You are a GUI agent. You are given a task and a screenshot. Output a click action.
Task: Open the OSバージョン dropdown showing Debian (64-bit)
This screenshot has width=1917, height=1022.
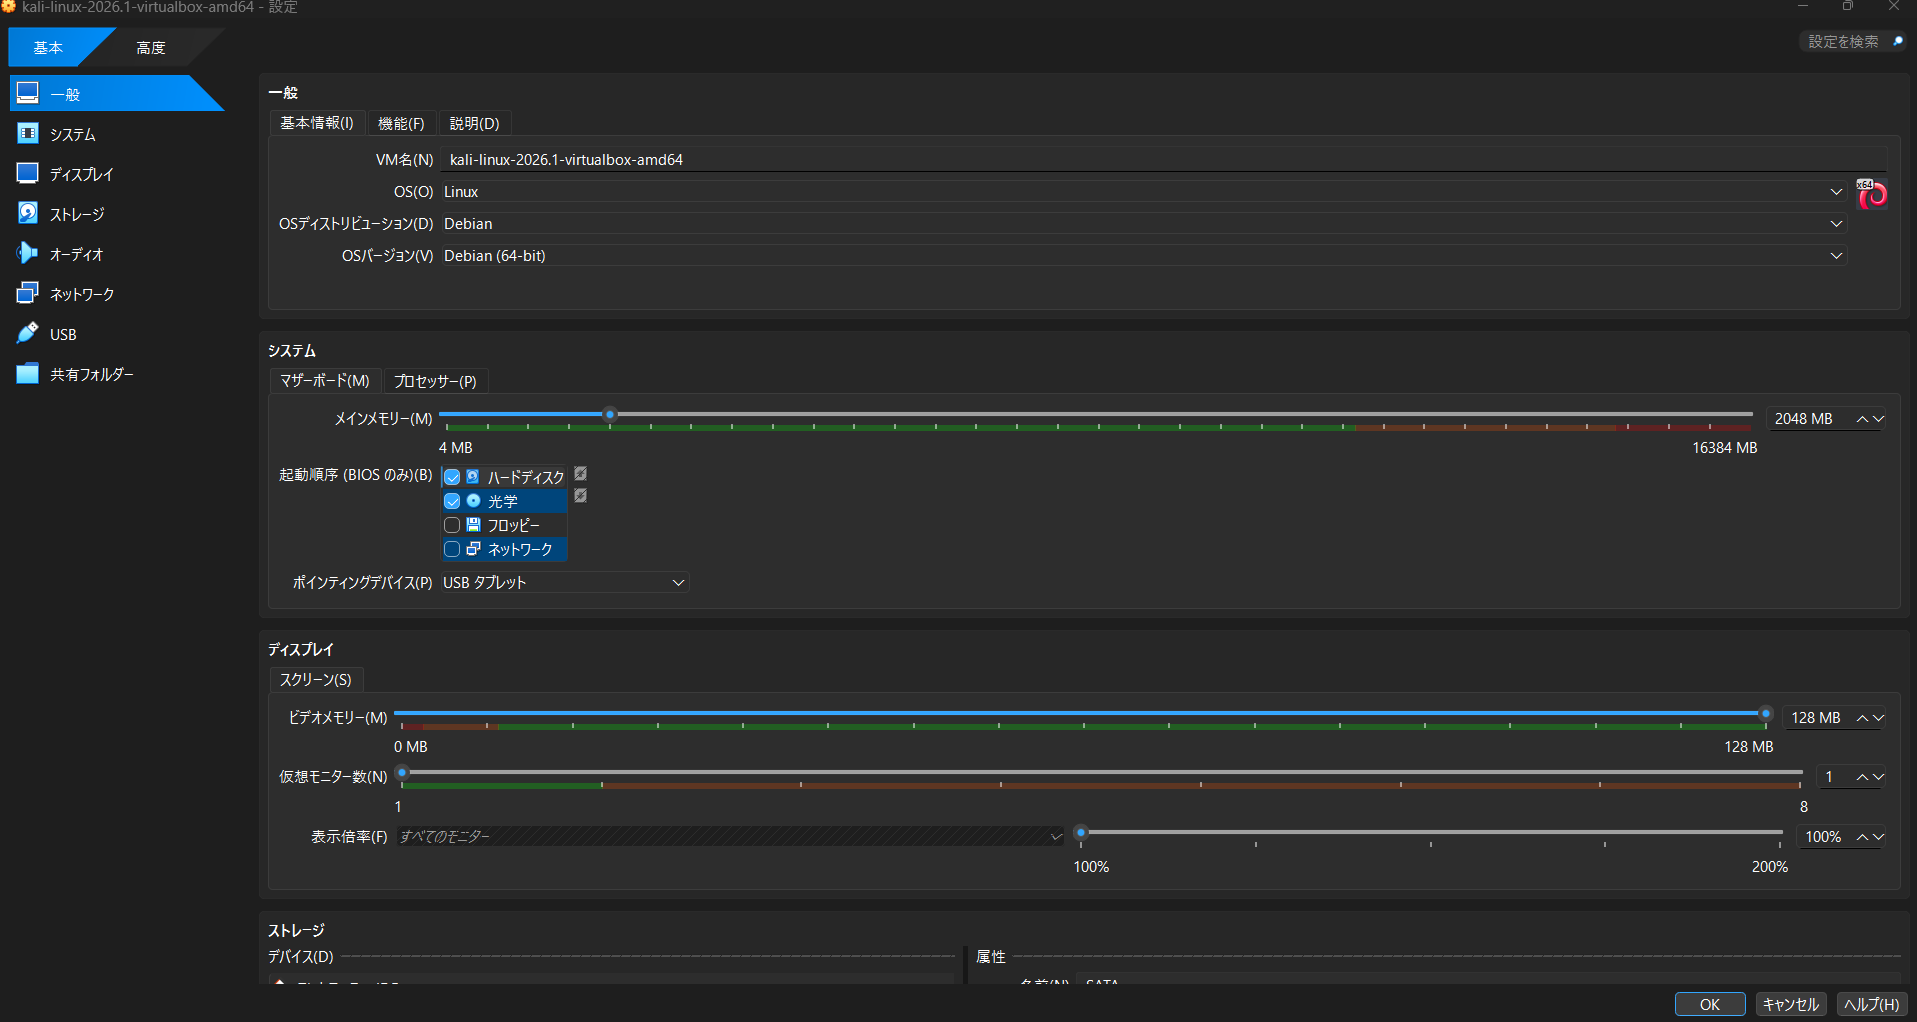(1142, 256)
